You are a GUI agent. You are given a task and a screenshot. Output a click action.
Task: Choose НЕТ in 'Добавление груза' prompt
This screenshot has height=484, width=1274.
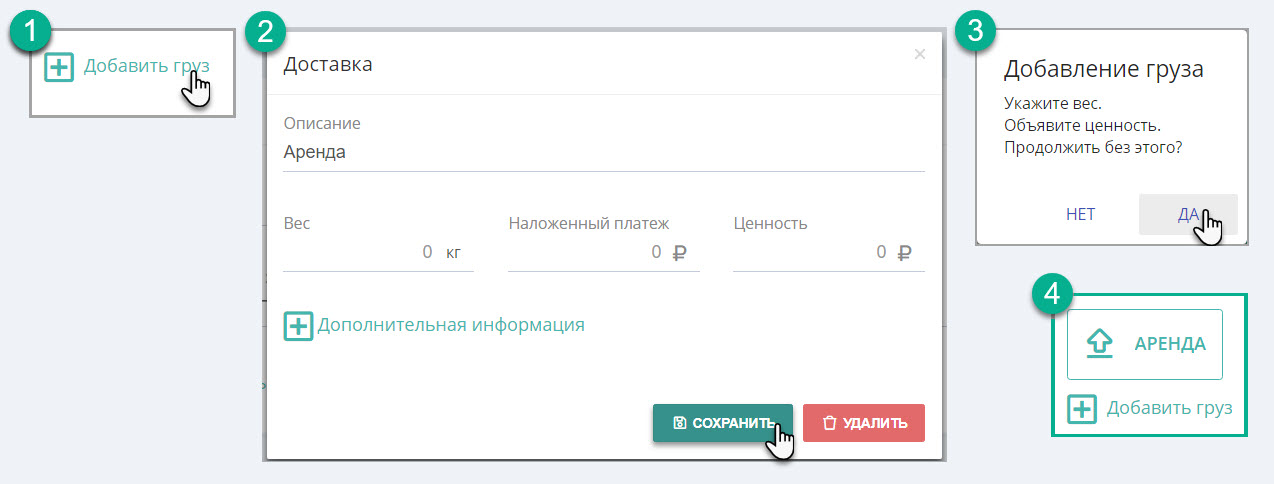[x=1081, y=214]
